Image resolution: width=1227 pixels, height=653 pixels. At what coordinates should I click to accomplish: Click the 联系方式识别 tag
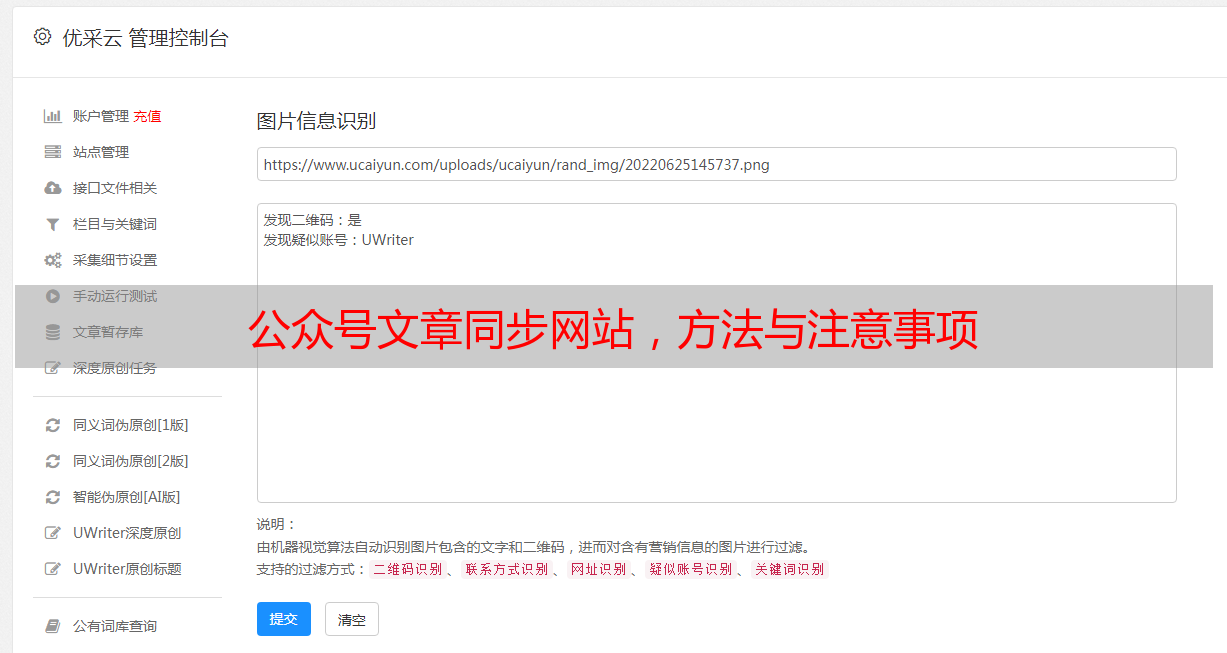click(x=506, y=569)
